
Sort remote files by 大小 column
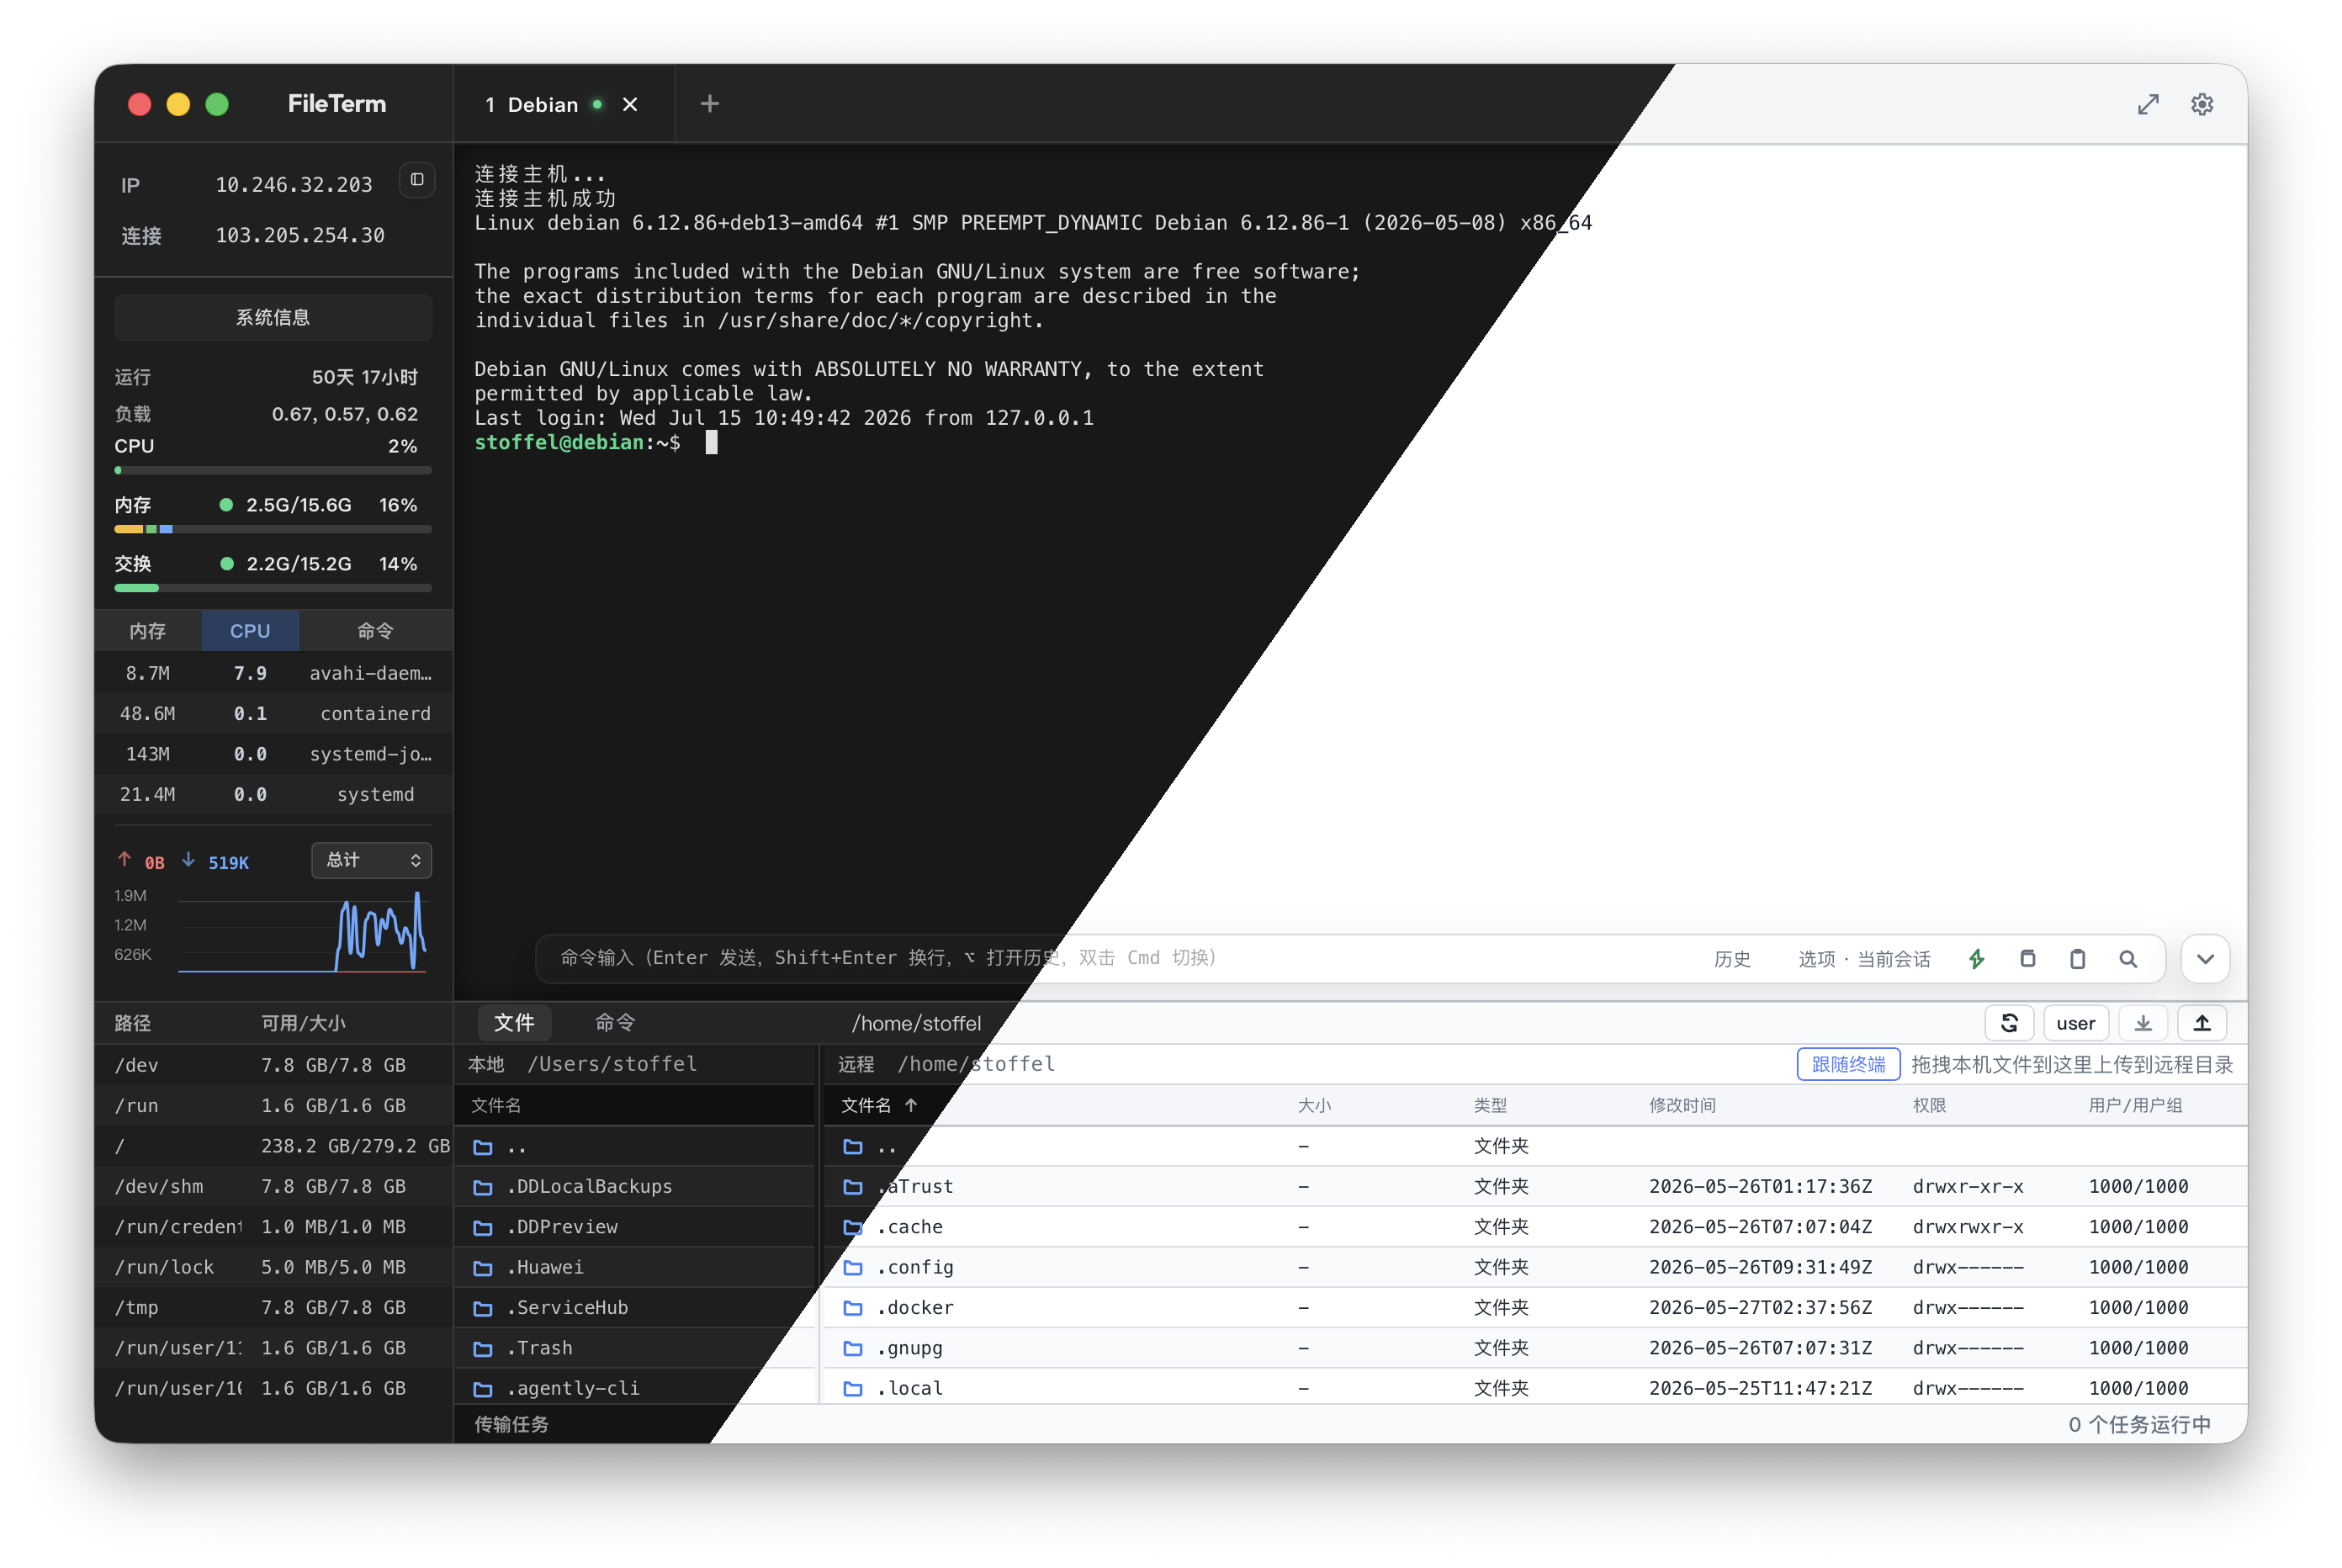point(1313,1105)
